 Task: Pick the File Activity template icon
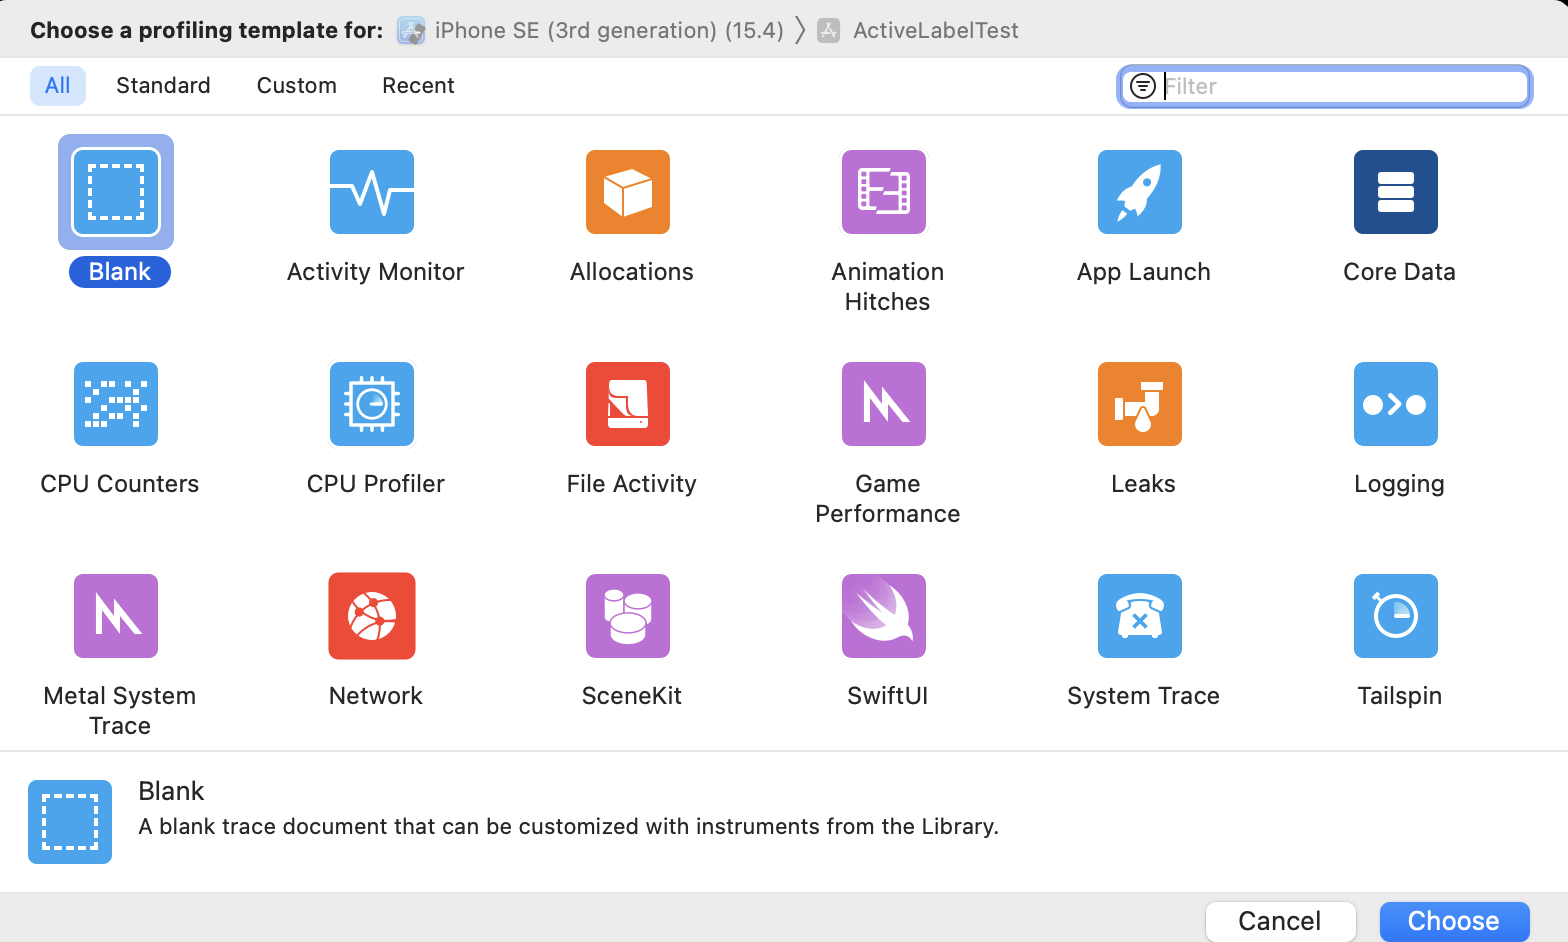pyautogui.click(x=628, y=404)
